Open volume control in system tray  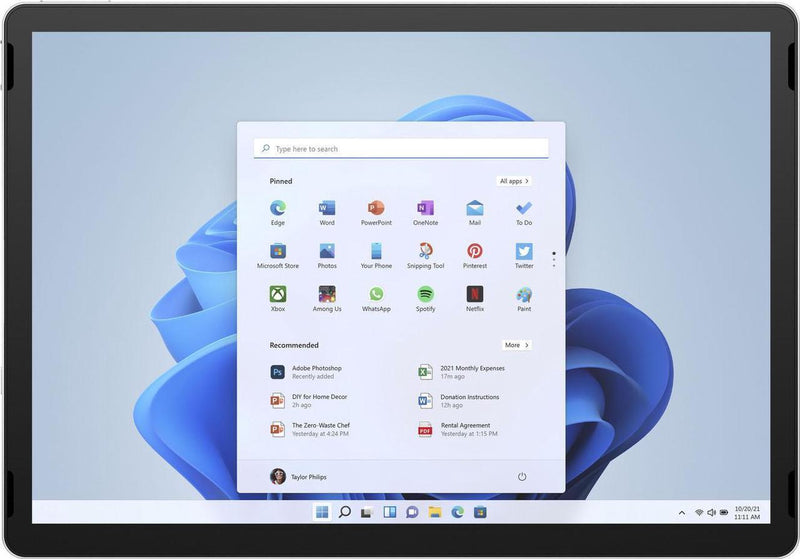(711, 513)
